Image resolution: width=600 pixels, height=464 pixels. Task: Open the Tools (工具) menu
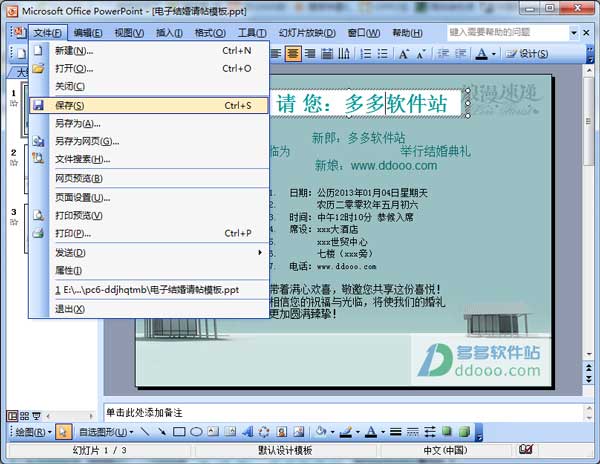pyautogui.click(x=252, y=33)
